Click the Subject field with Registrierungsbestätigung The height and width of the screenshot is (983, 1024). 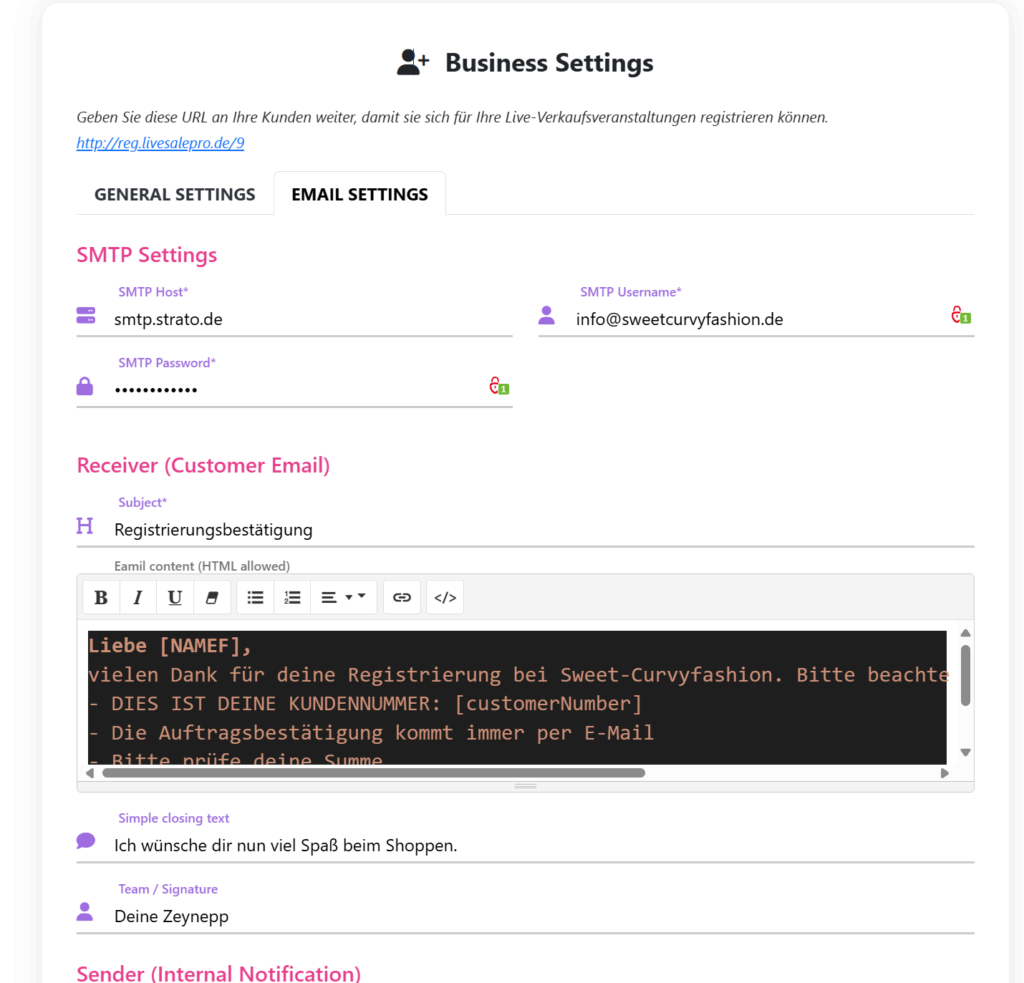click(540, 530)
